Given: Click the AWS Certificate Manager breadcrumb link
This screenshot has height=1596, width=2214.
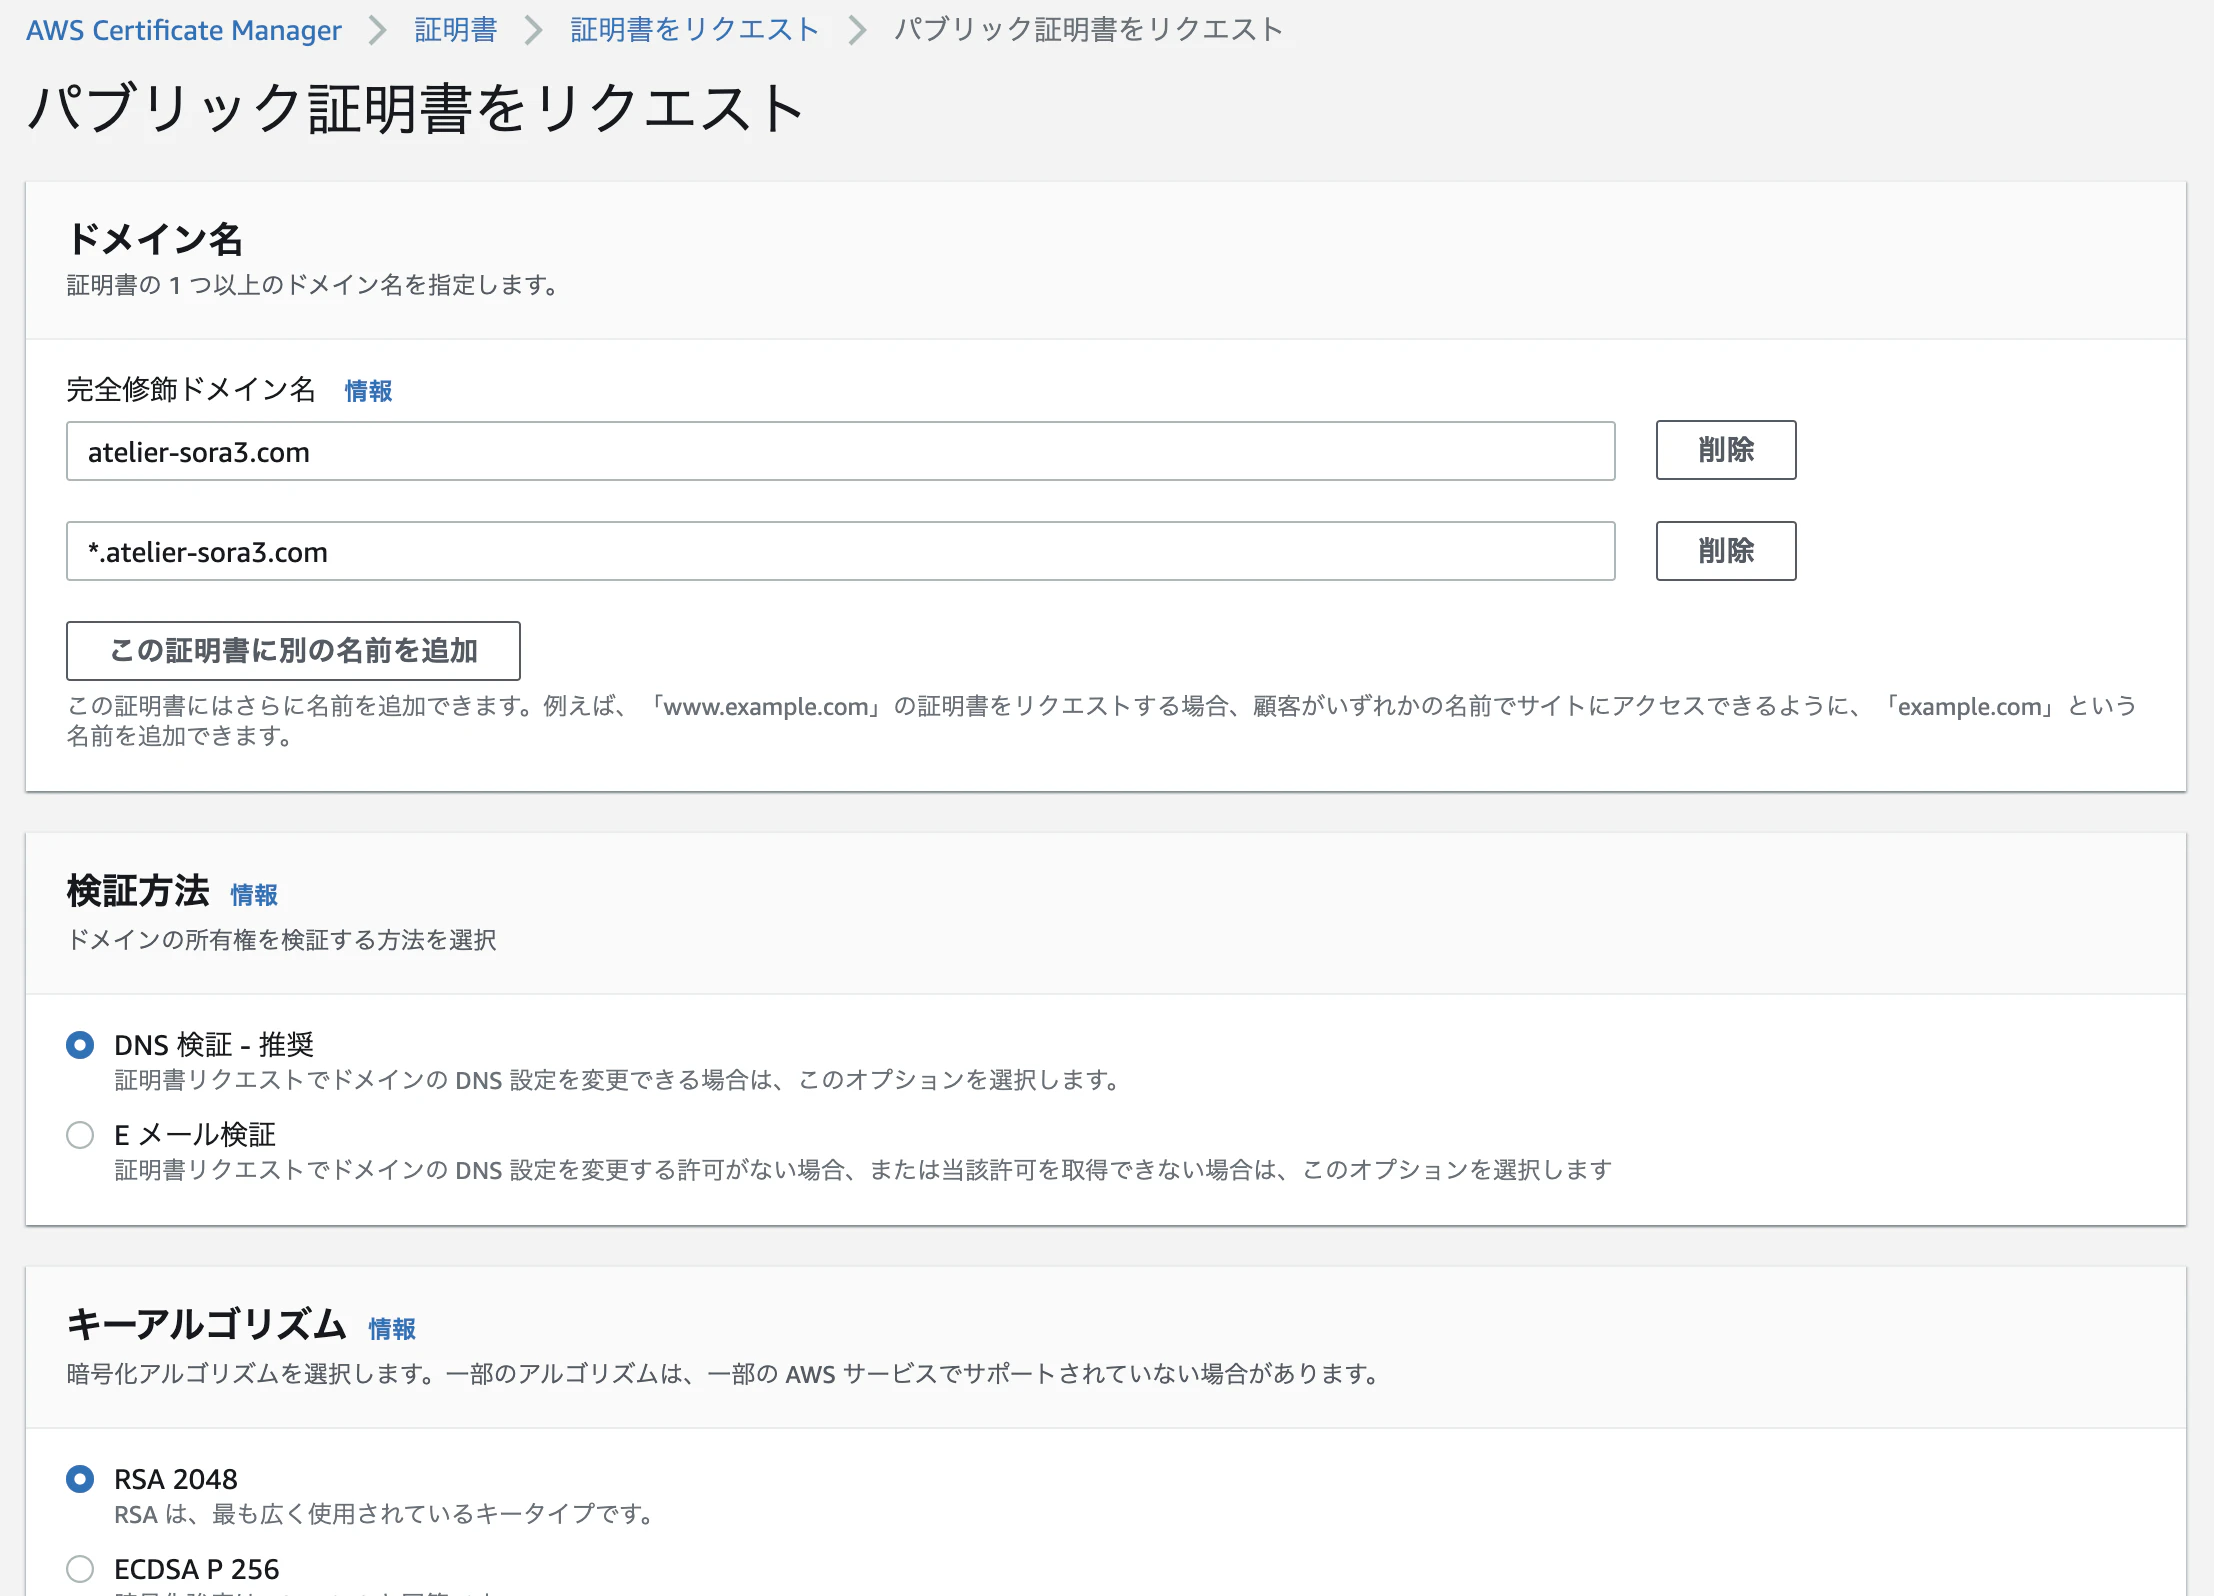Looking at the screenshot, I should (184, 30).
